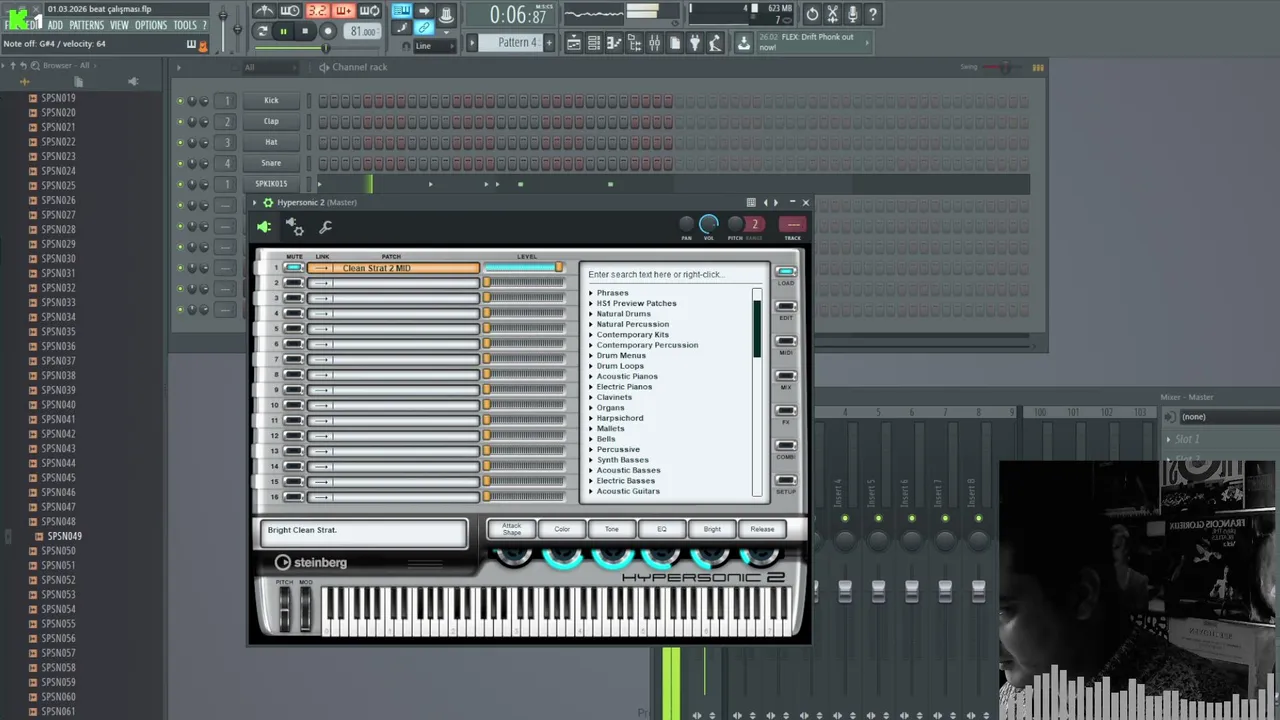Viewport: 1280px width, 720px height.
Task: Open the mixer view icon
Action: [x=654, y=43]
